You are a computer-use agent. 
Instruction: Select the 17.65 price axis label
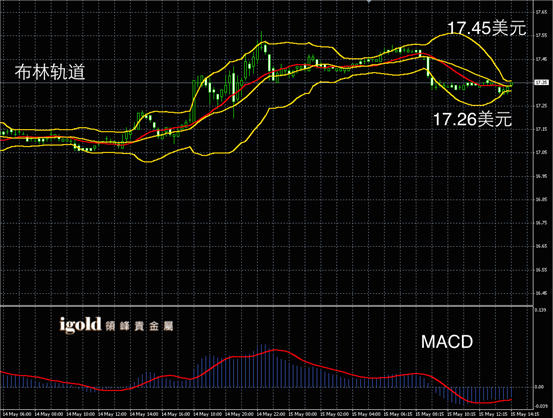click(x=541, y=12)
